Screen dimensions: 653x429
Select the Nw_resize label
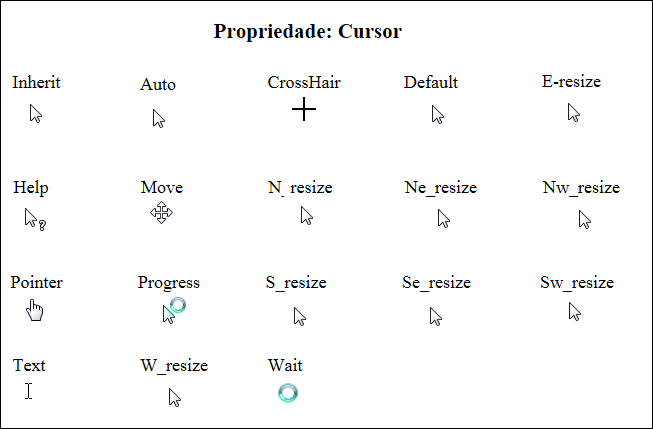[x=581, y=187]
